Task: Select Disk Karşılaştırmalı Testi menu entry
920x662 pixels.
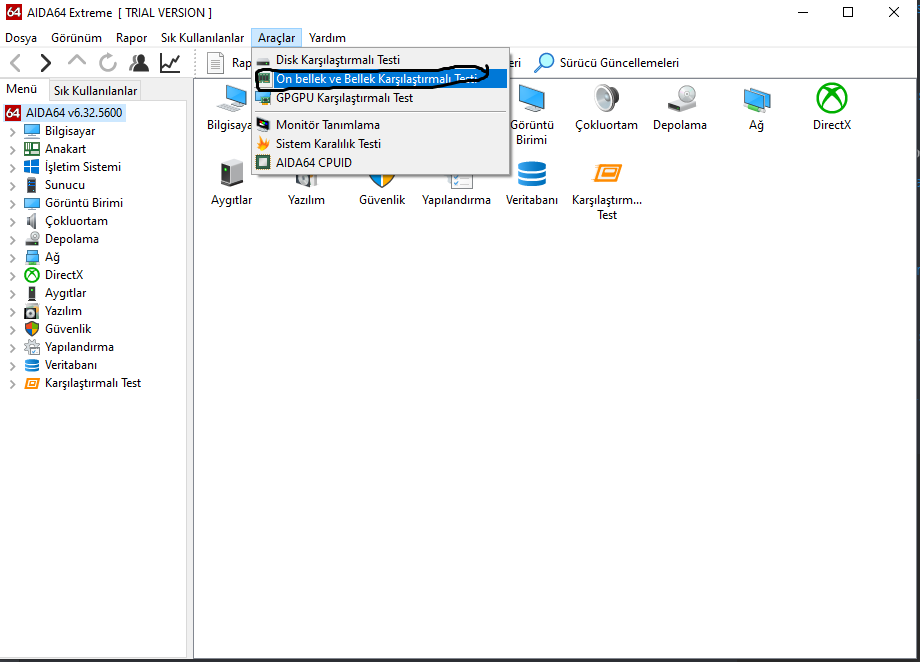Action: 380,60
